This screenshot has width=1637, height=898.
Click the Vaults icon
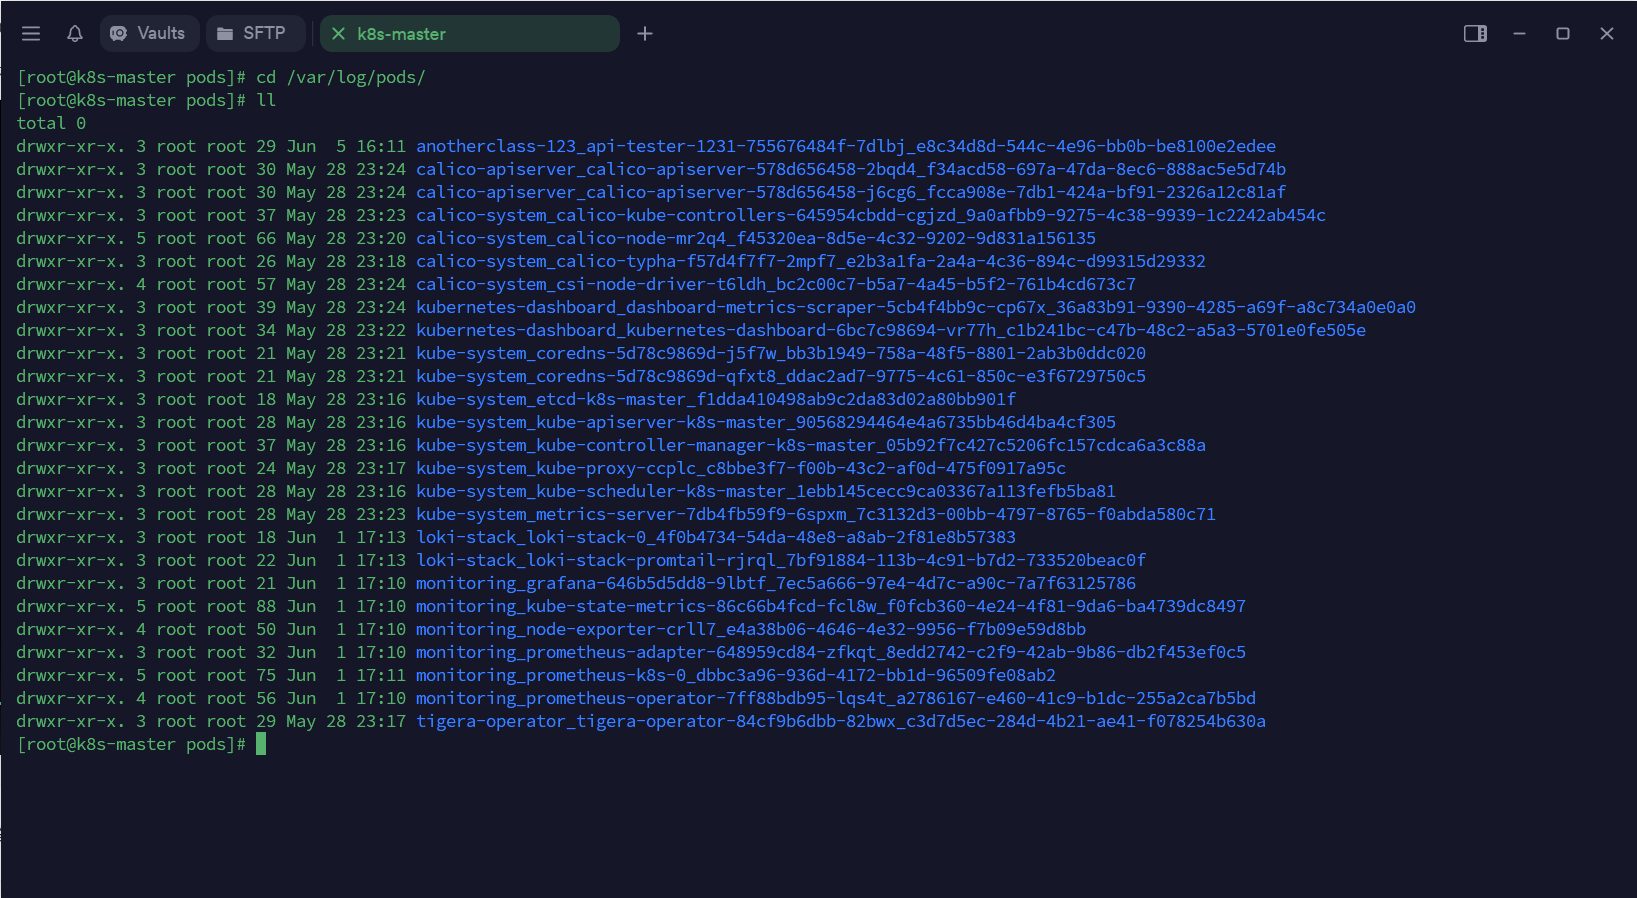tap(119, 33)
